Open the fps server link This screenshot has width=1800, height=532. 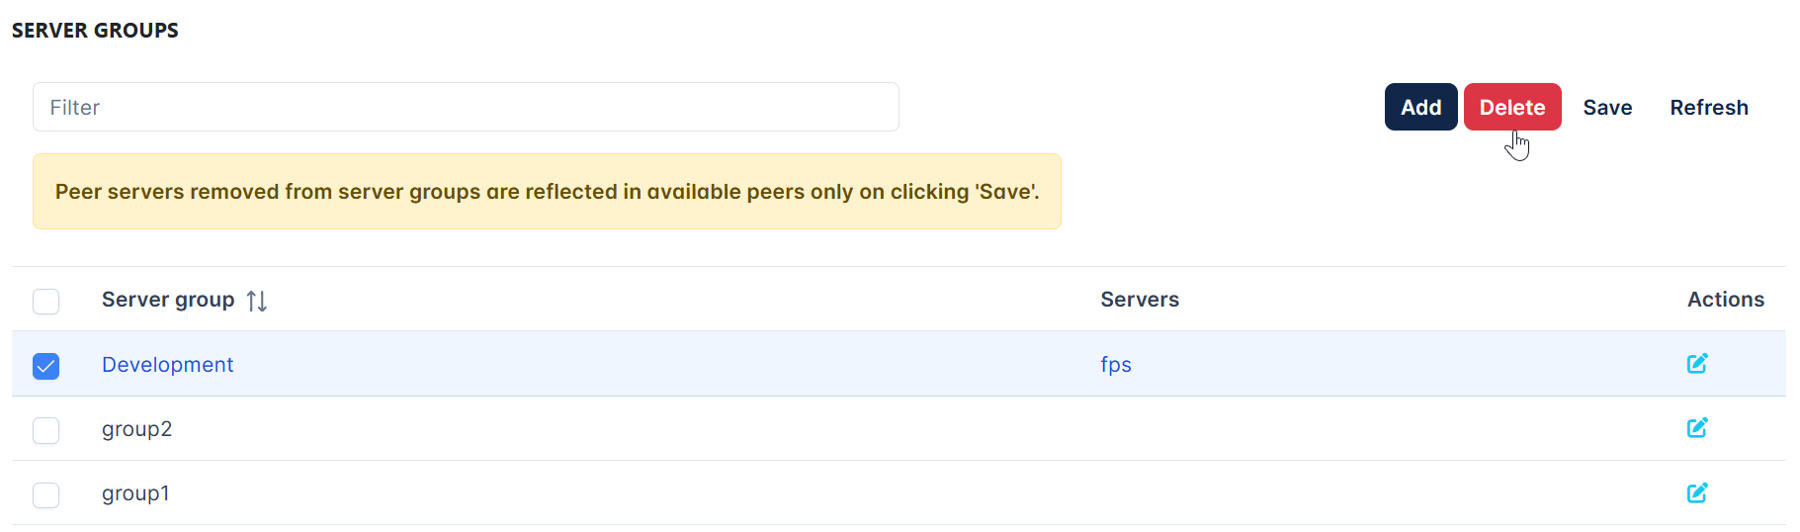tap(1116, 364)
